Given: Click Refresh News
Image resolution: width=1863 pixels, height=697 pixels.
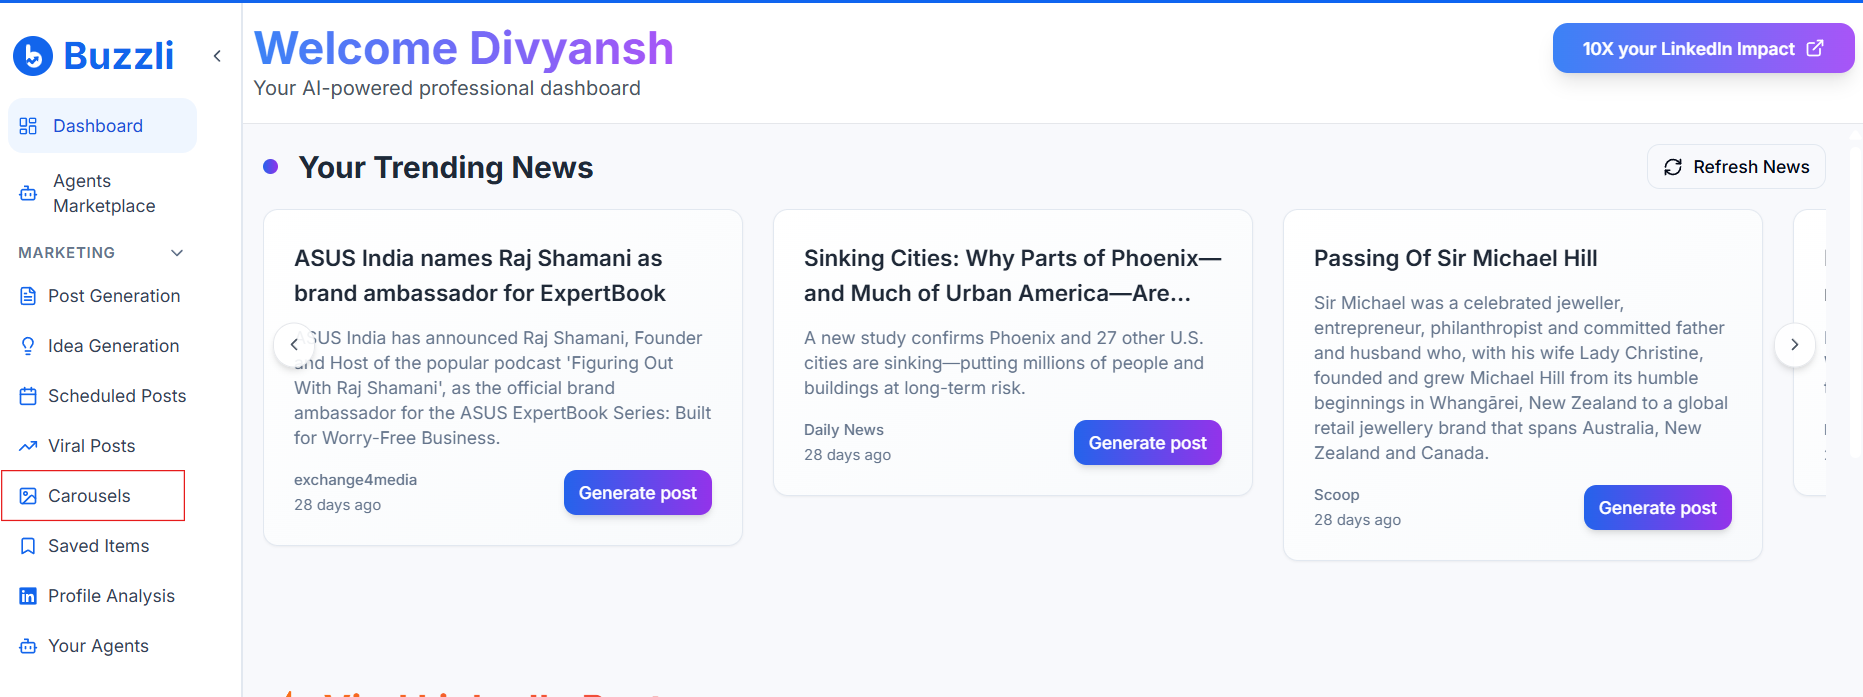Looking at the screenshot, I should (1736, 166).
